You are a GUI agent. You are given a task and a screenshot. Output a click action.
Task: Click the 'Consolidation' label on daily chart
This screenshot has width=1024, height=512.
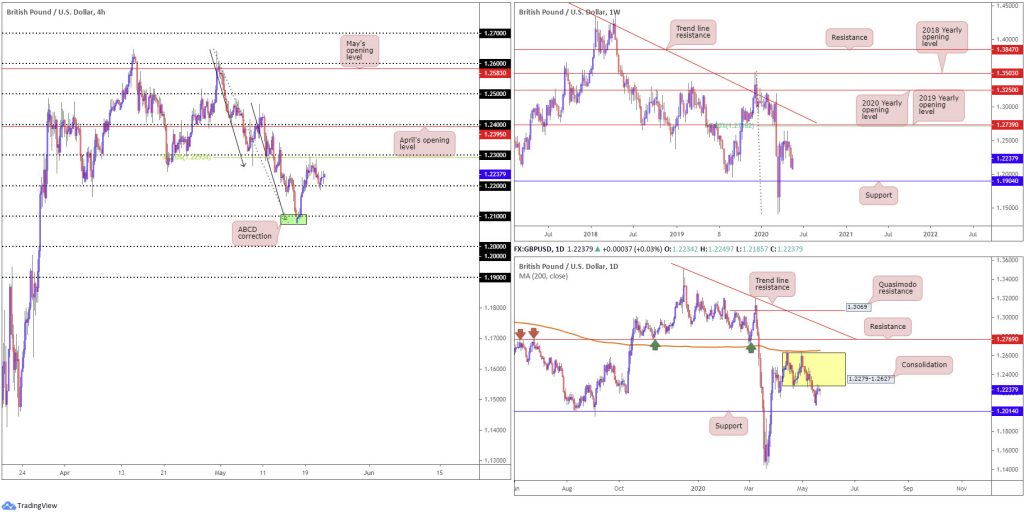tap(920, 364)
